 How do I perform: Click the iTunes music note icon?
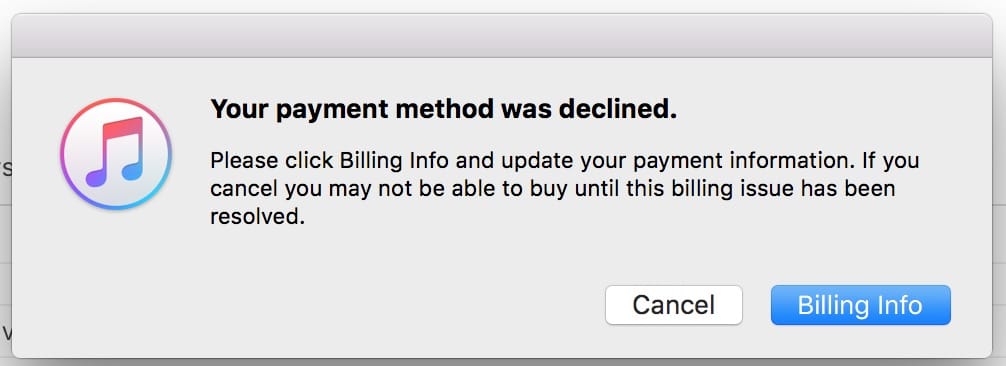[116, 154]
